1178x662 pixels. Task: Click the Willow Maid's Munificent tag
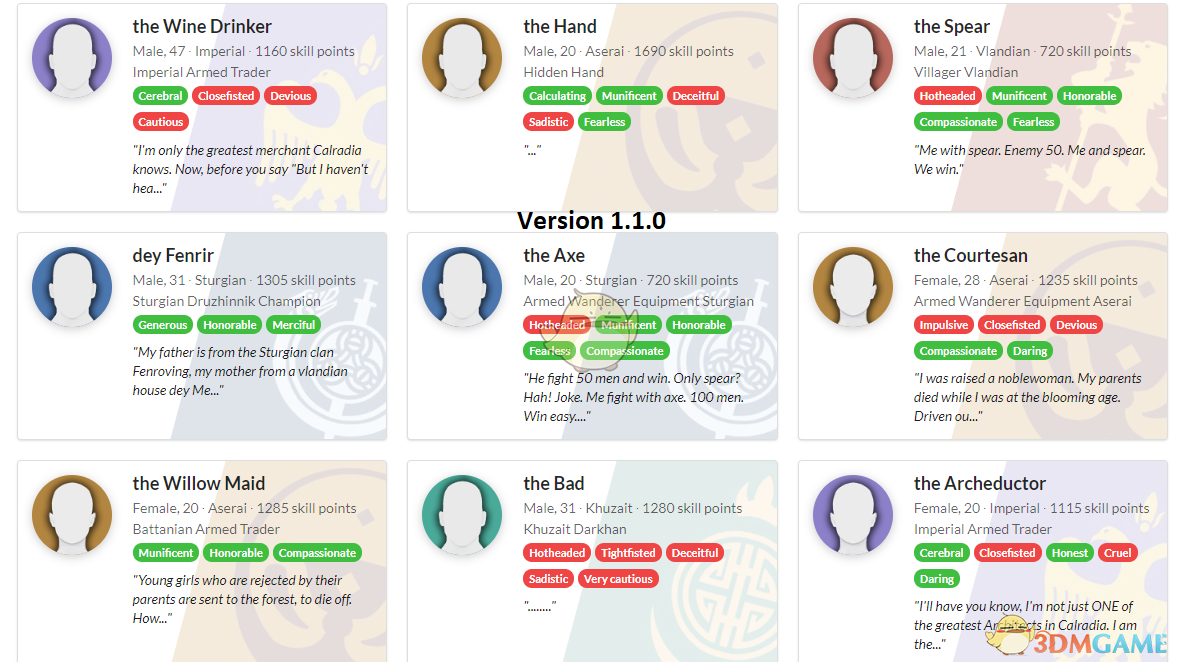[165, 553]
